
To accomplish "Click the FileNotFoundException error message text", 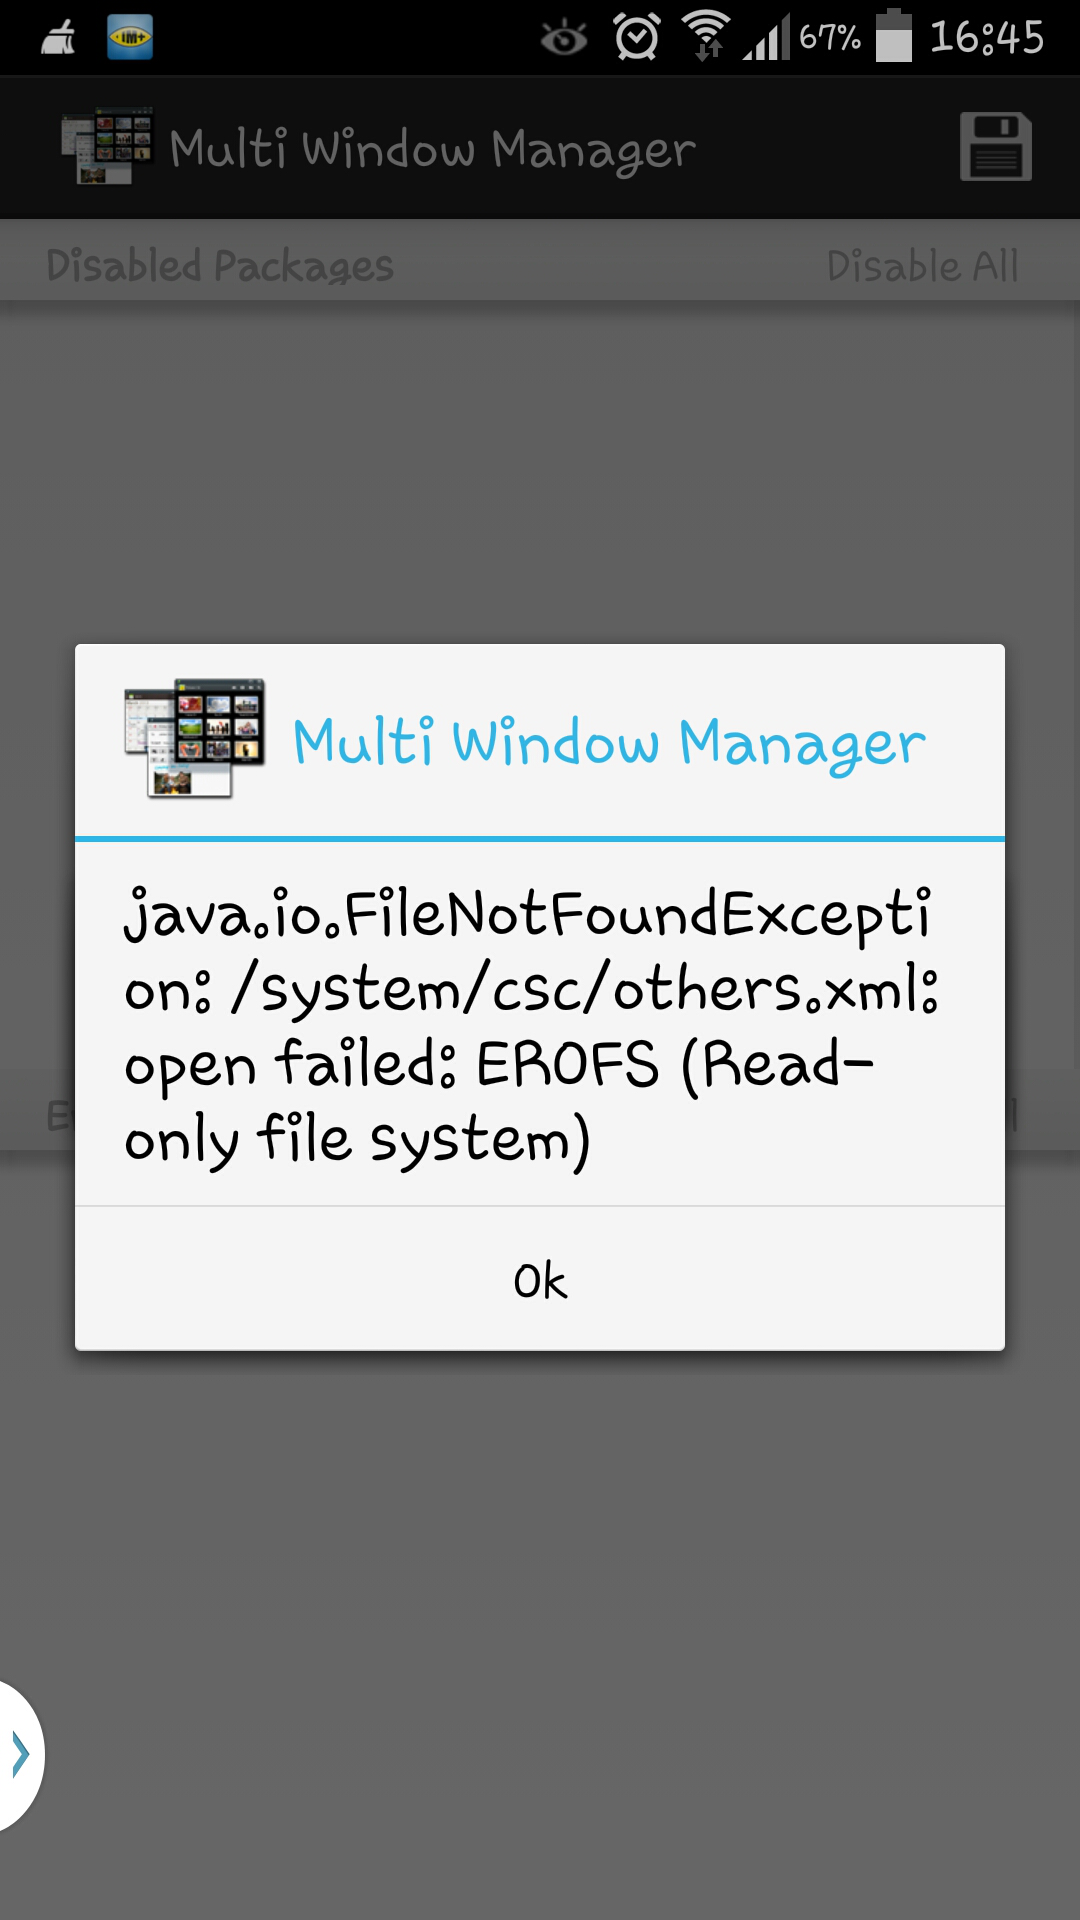I will (x=531, y=1026).
